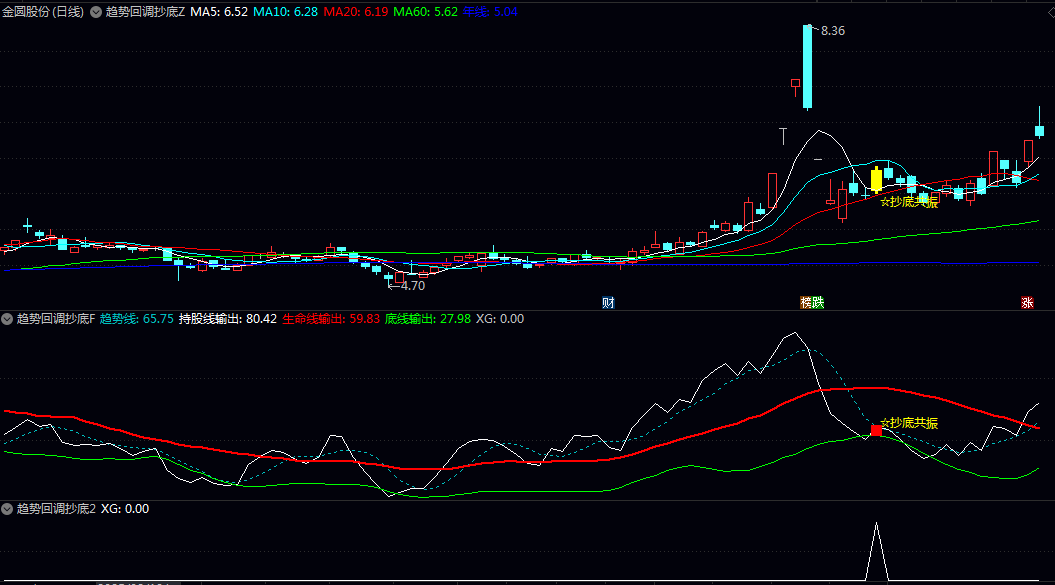Click the blue 财 event marker icon
Viewport: 1055px width, 585px height.
[608, 302]
